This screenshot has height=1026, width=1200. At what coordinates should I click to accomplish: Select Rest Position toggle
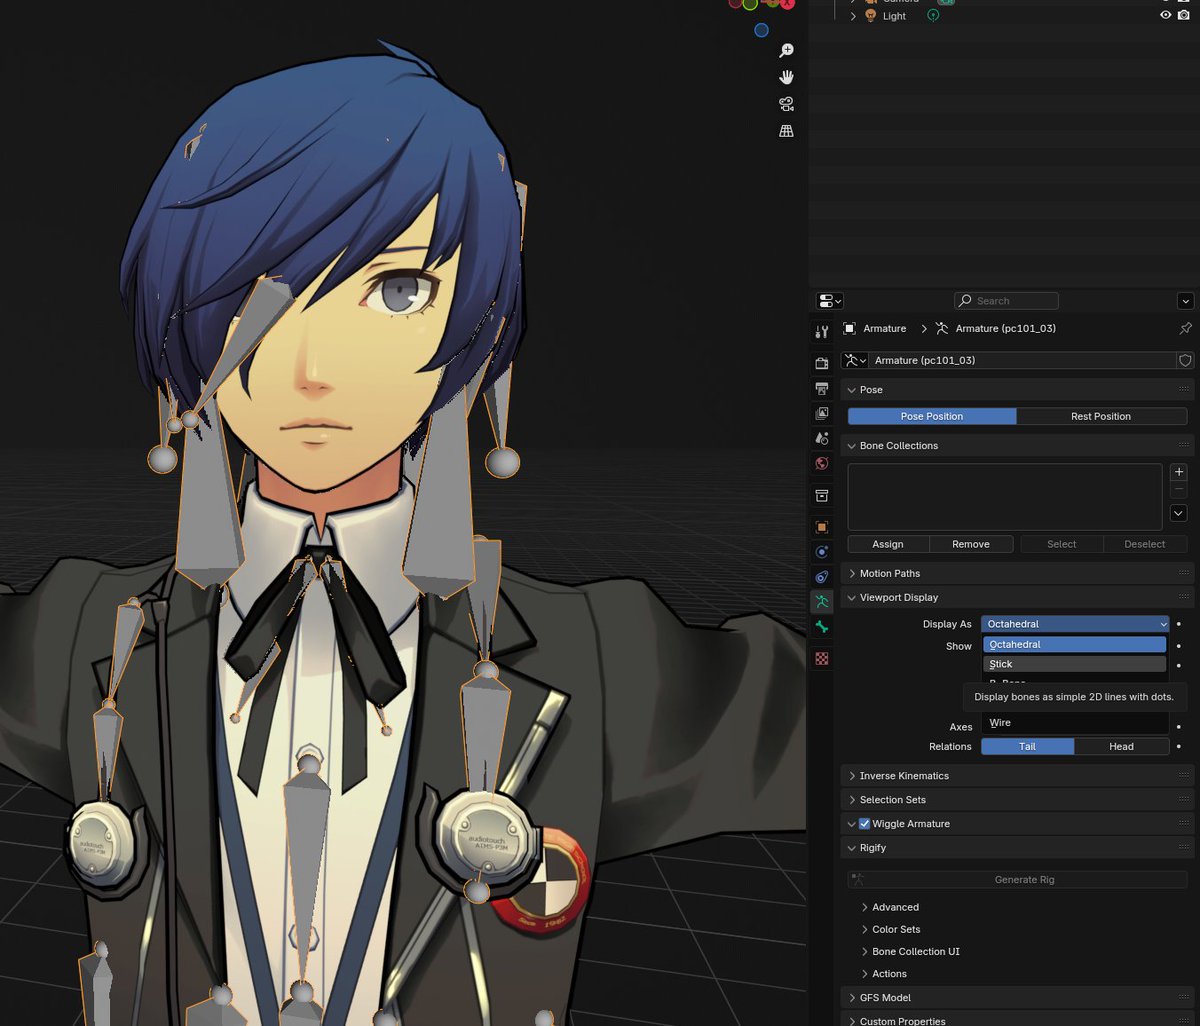click(x=1101, y=416)
